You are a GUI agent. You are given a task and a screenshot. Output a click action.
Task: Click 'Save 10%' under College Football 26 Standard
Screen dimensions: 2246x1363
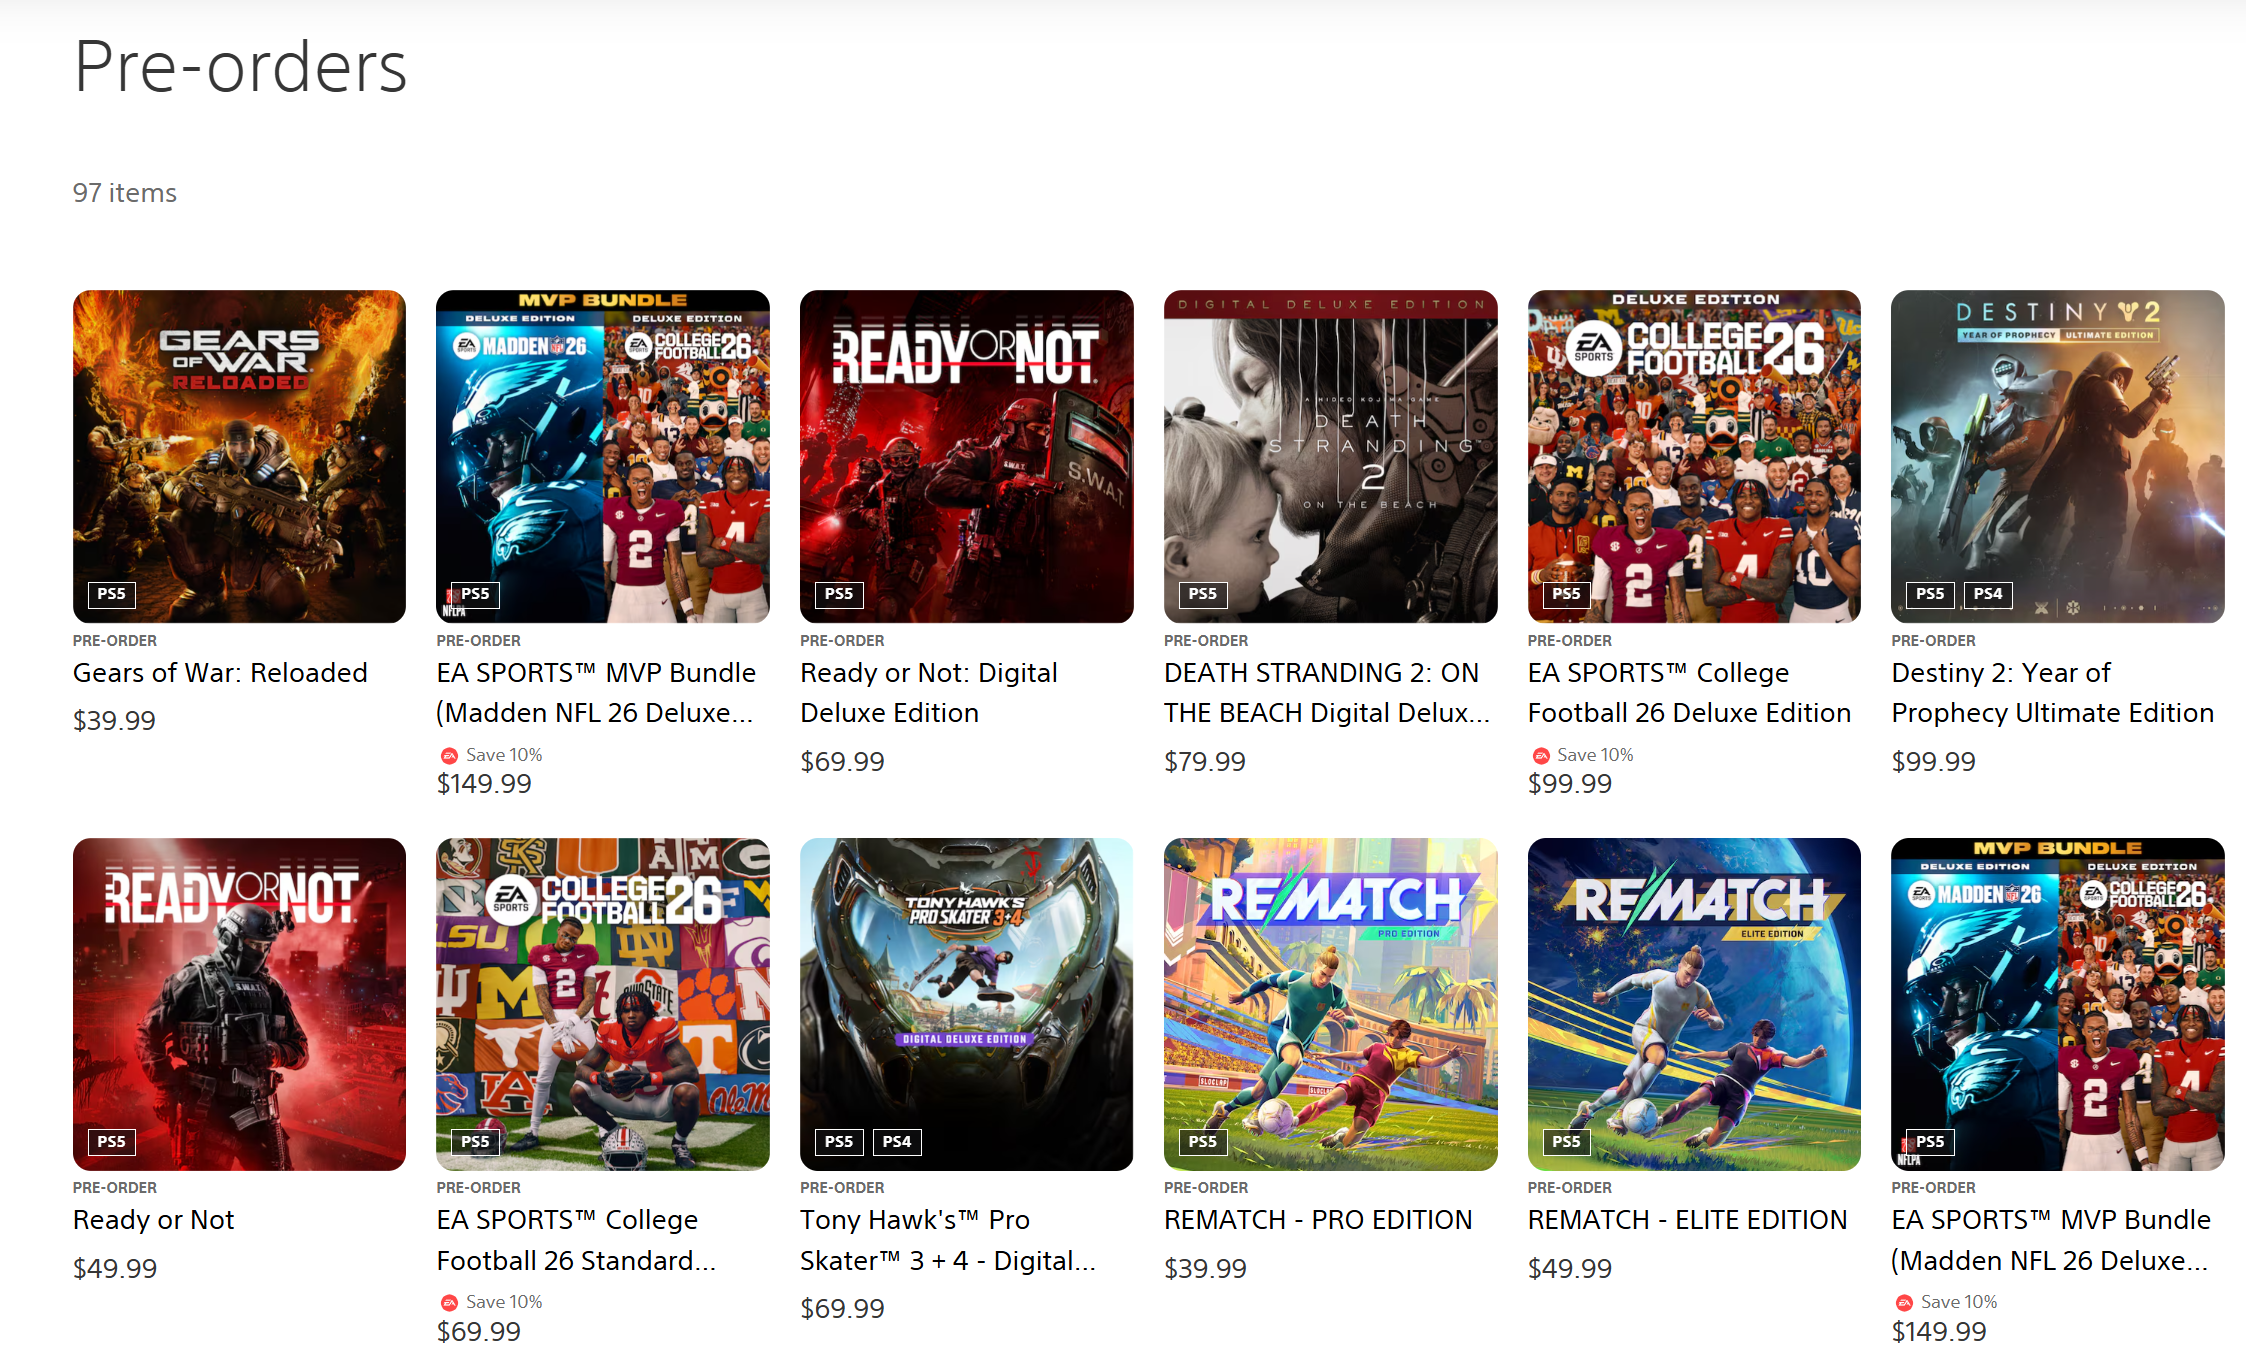[504, 1302]
